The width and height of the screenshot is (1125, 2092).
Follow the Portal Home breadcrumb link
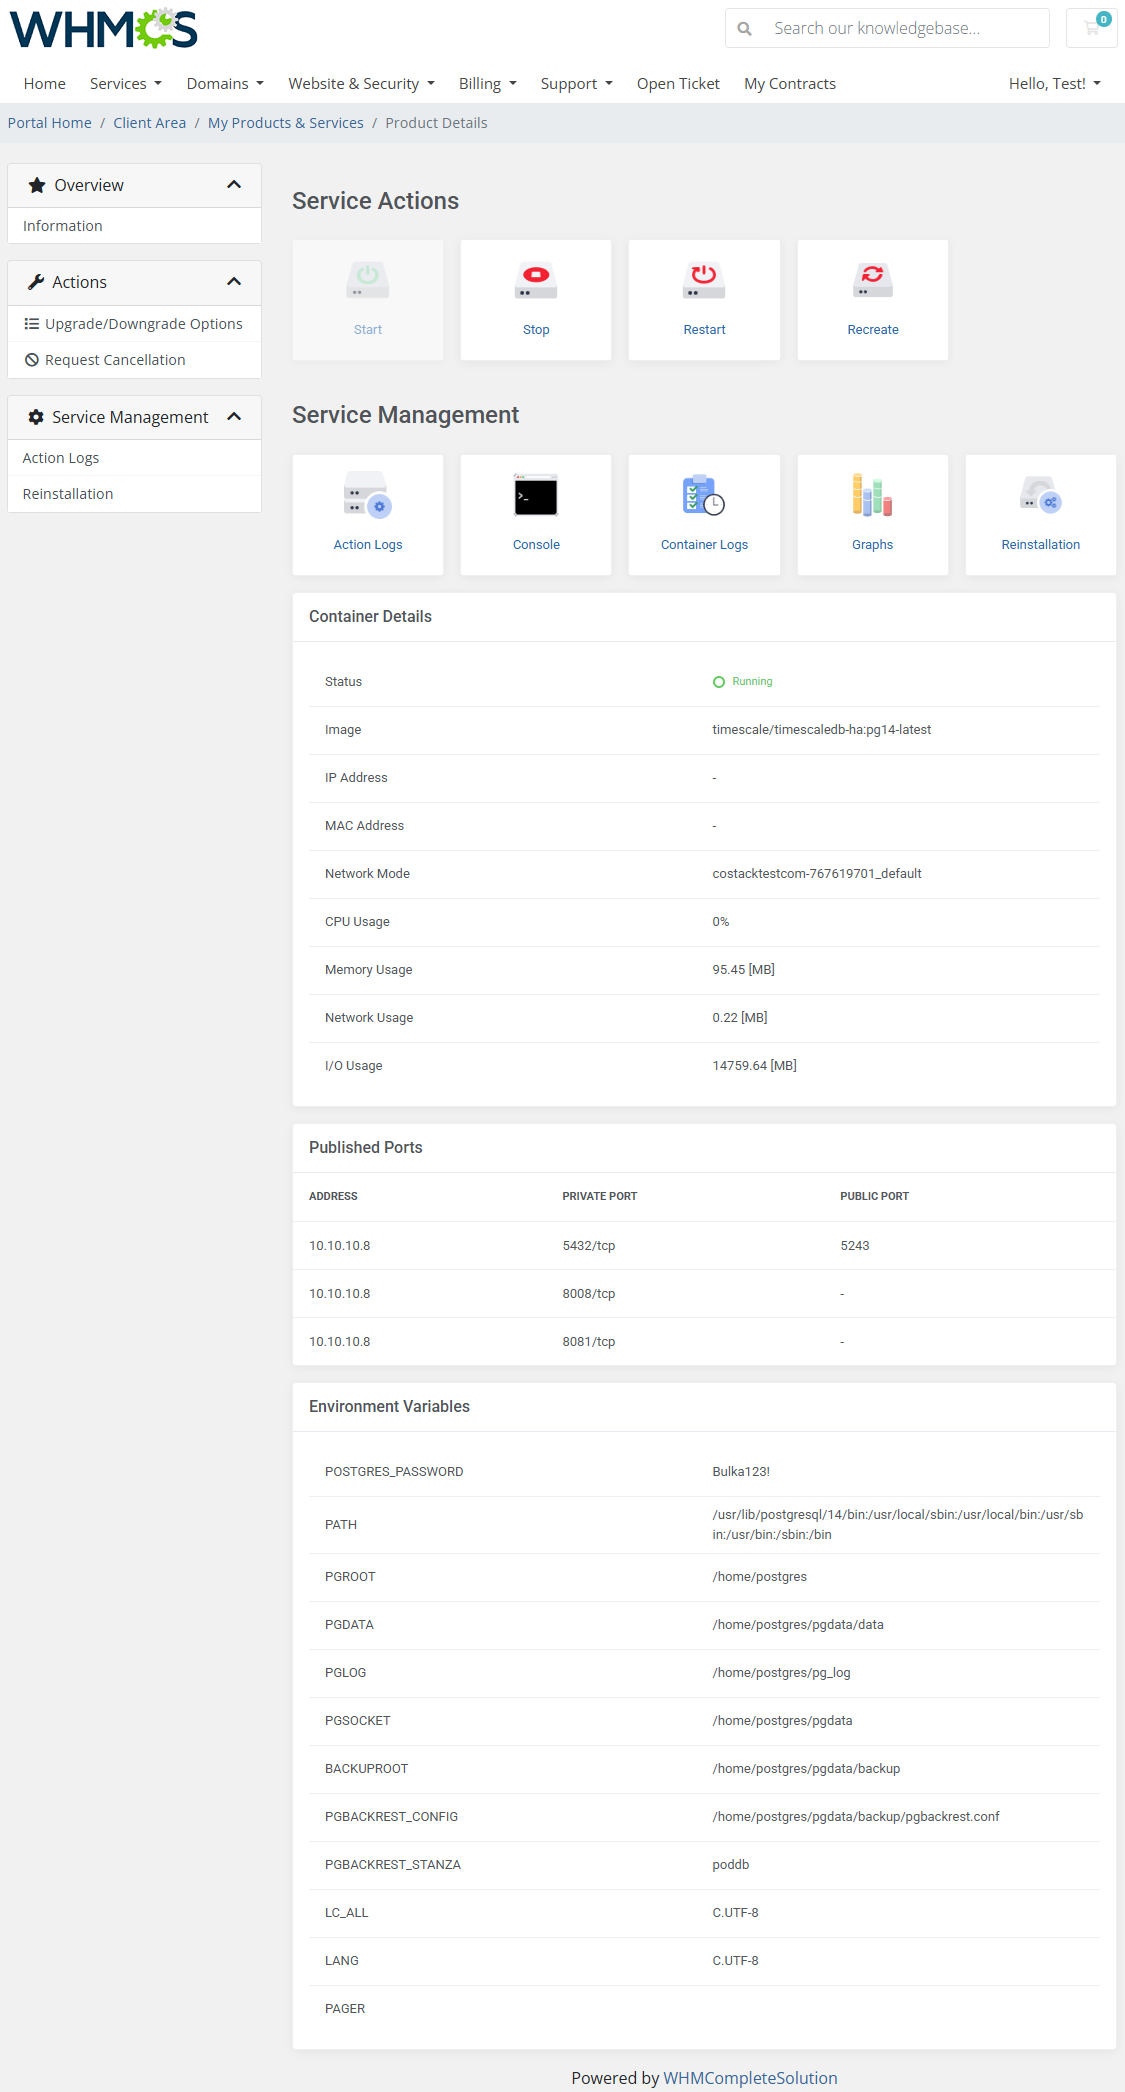[50, 123]
